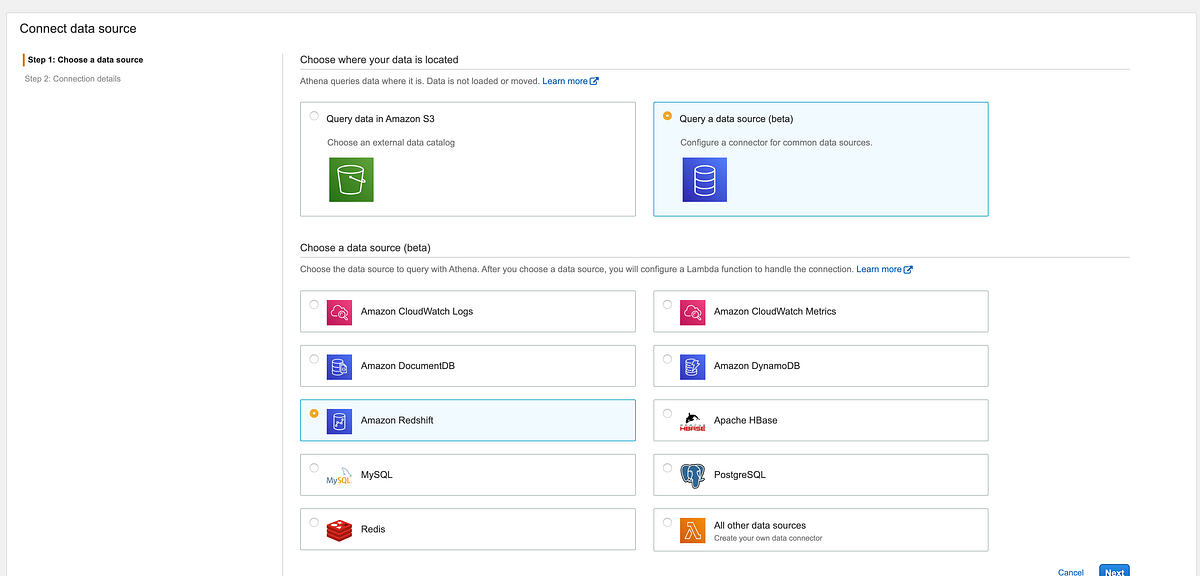Image resolution: width=1200 pixels, height=576 pixels.
Task: Click the green S3 bucket icon
Action: point(351,180)
